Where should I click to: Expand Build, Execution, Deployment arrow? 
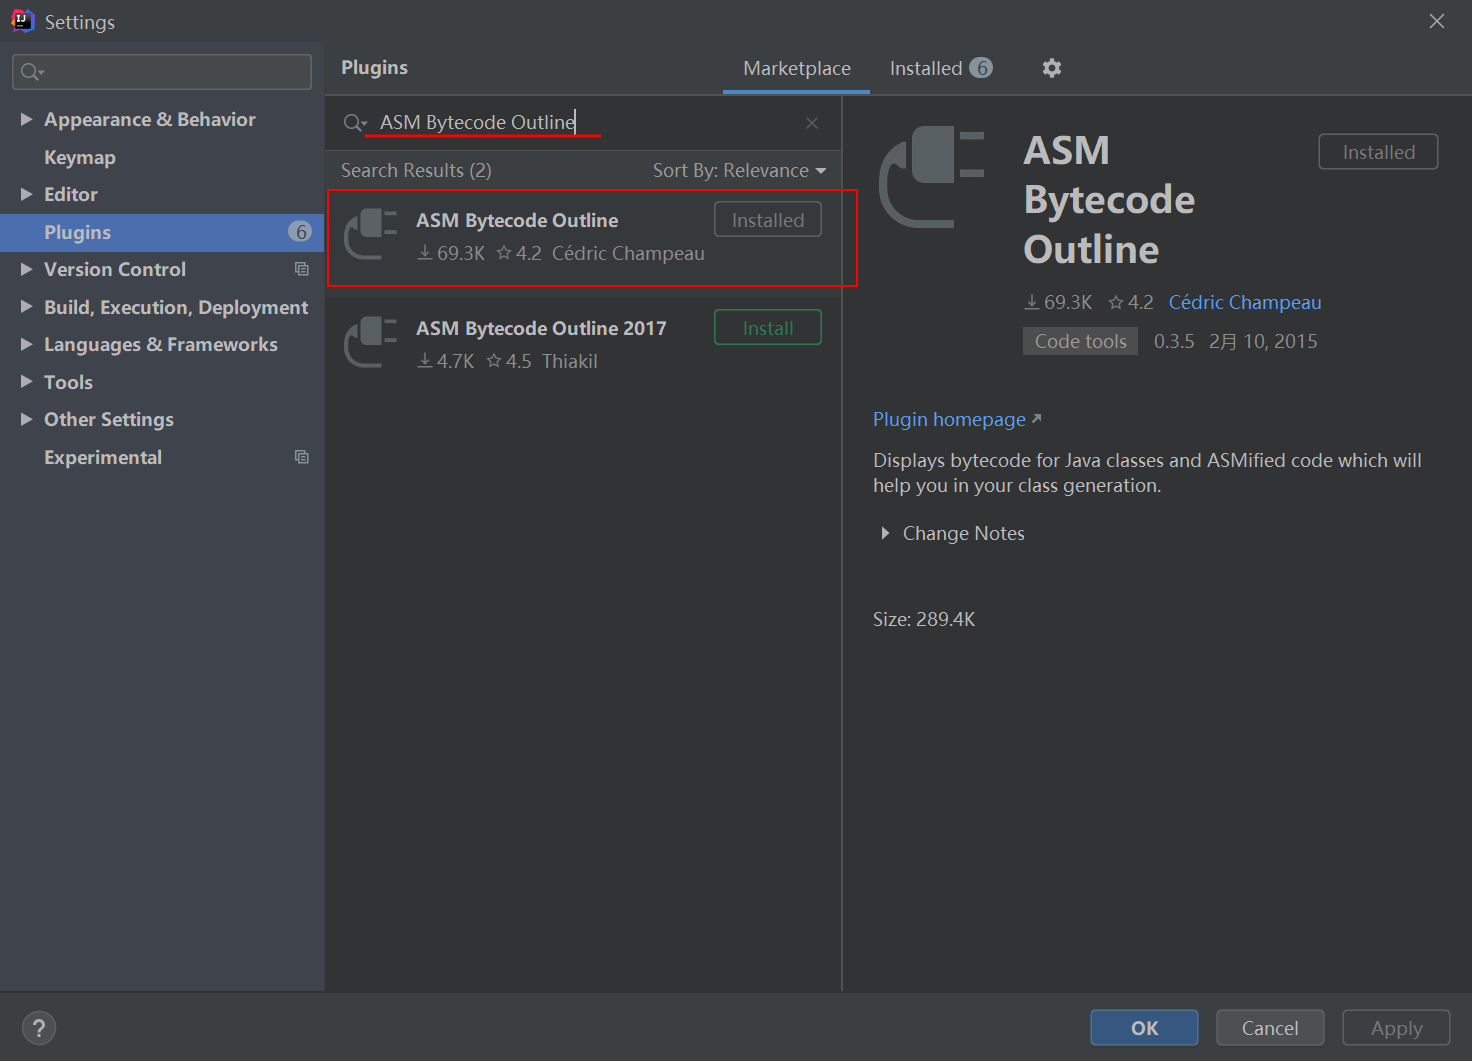(26, 307)
